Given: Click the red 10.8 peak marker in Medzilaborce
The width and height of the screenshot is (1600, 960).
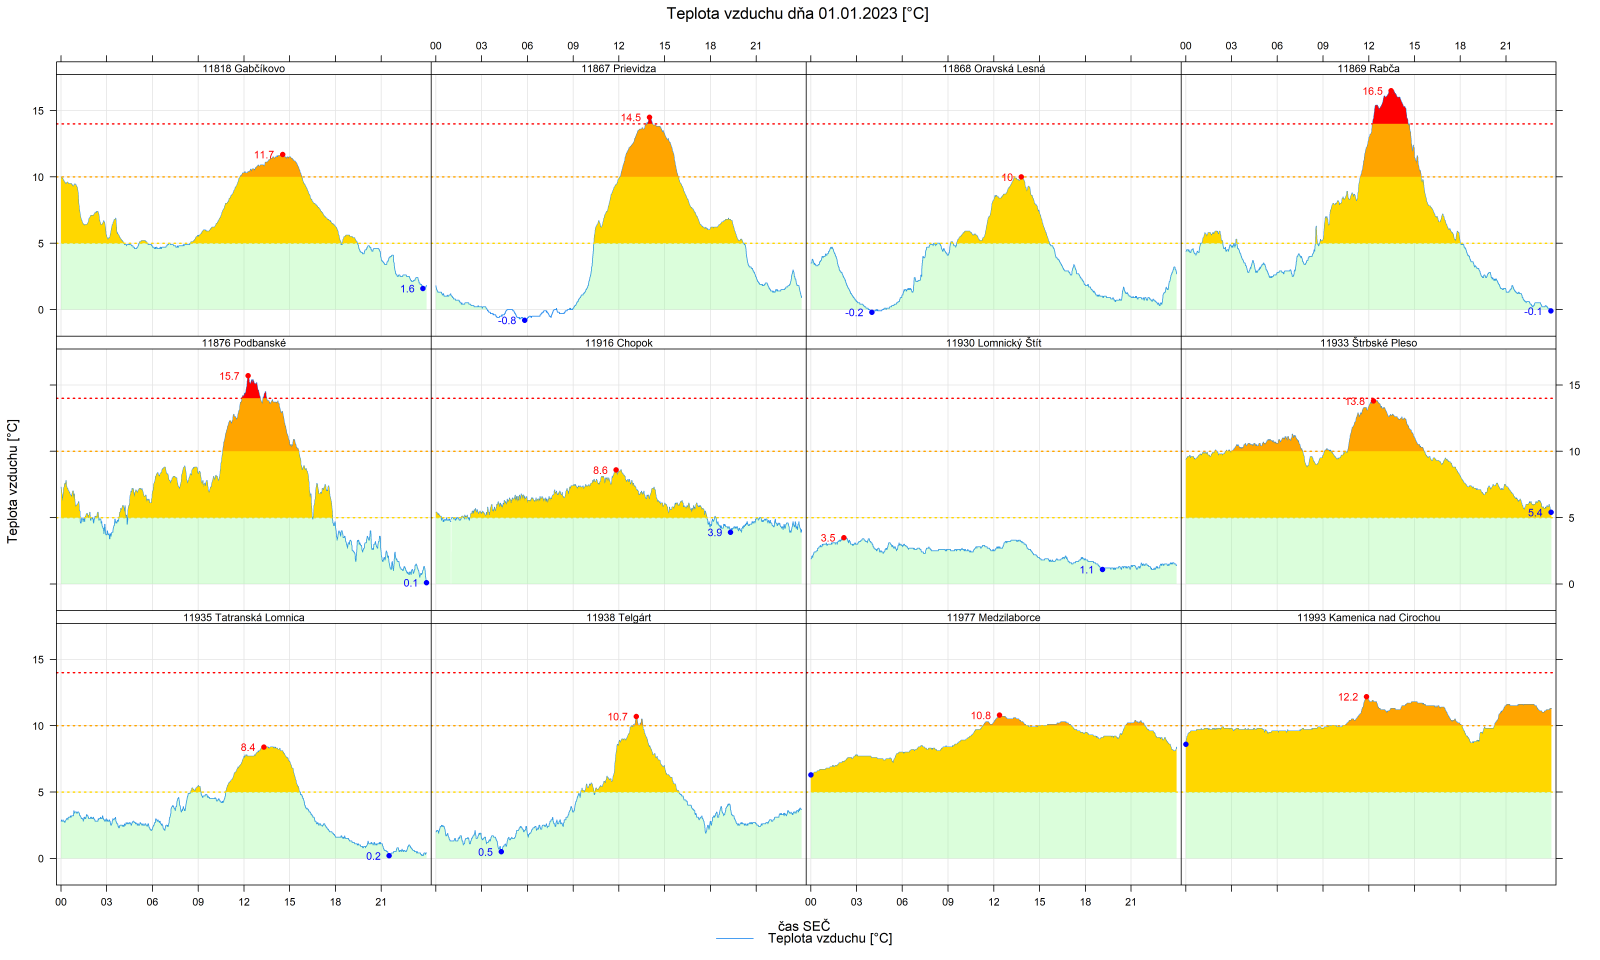Looking at the screenshot, I should coord(999,715).
